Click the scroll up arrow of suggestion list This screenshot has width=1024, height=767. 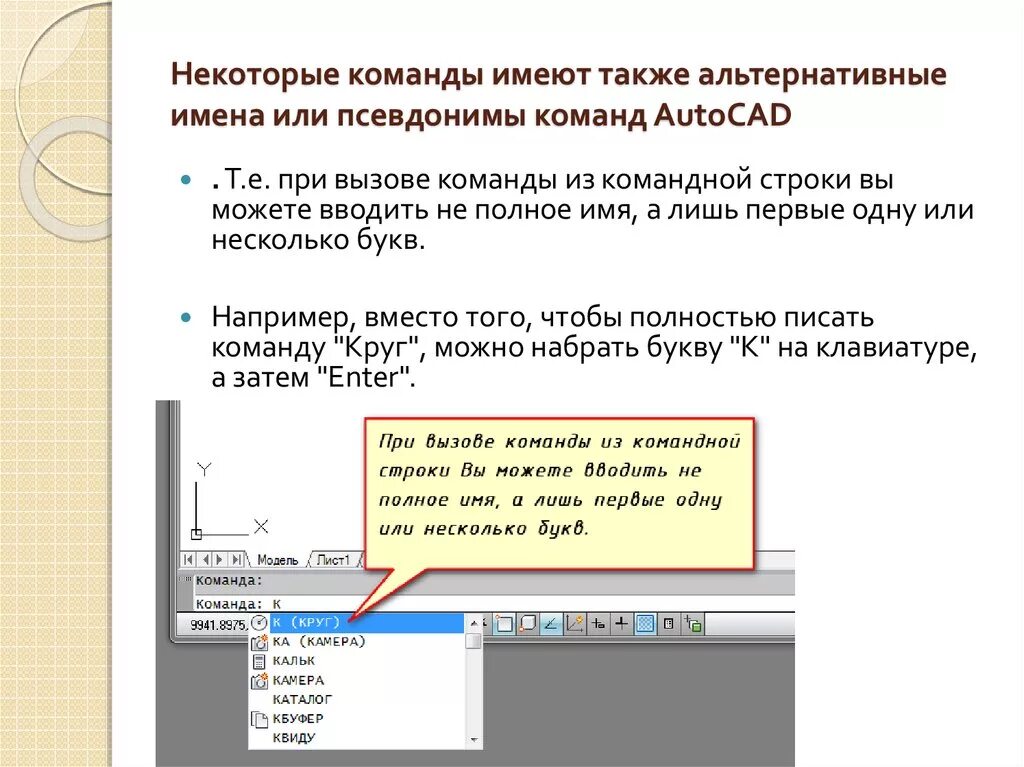tap(474, 623)
